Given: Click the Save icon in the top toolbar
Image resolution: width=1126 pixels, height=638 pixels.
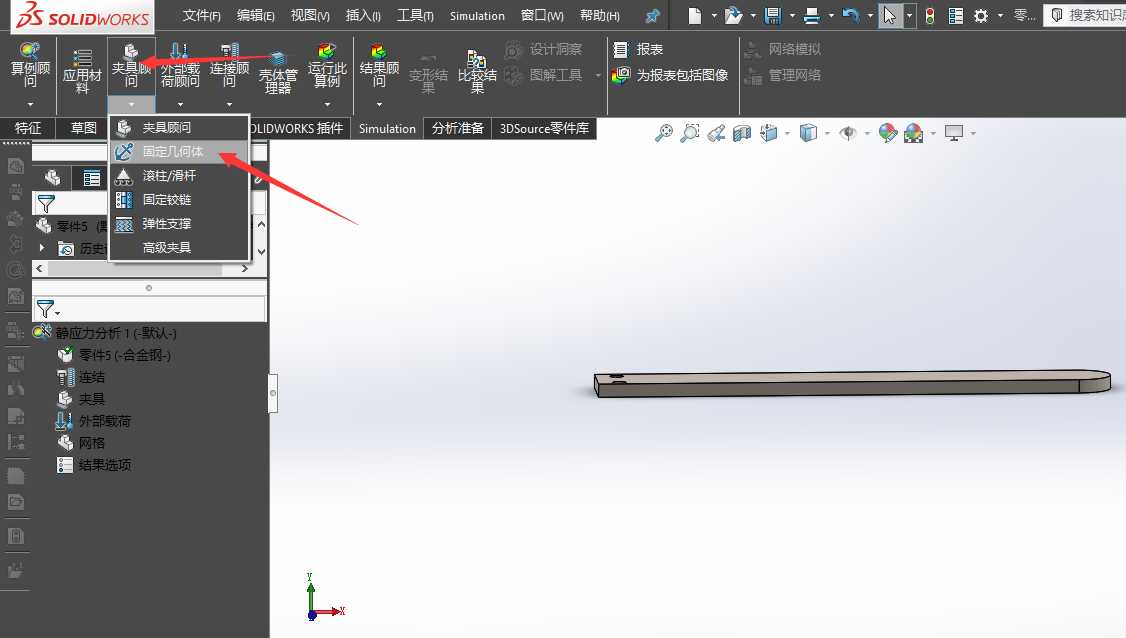Looking at the screenshot, I should click(x=773, y=15).
